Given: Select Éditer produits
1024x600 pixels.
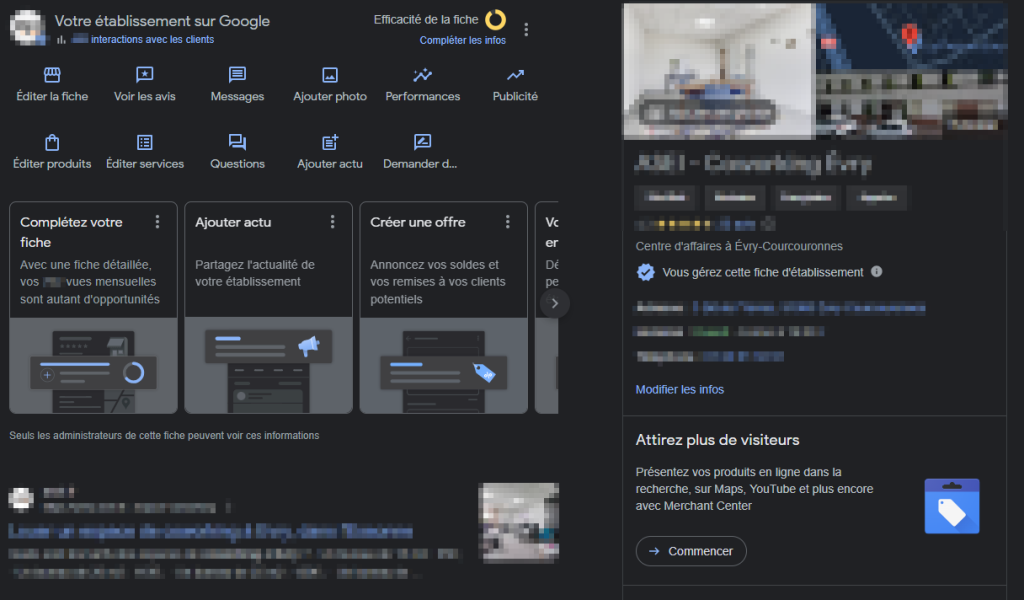Looking at the screenshot, I should (51, 142).
